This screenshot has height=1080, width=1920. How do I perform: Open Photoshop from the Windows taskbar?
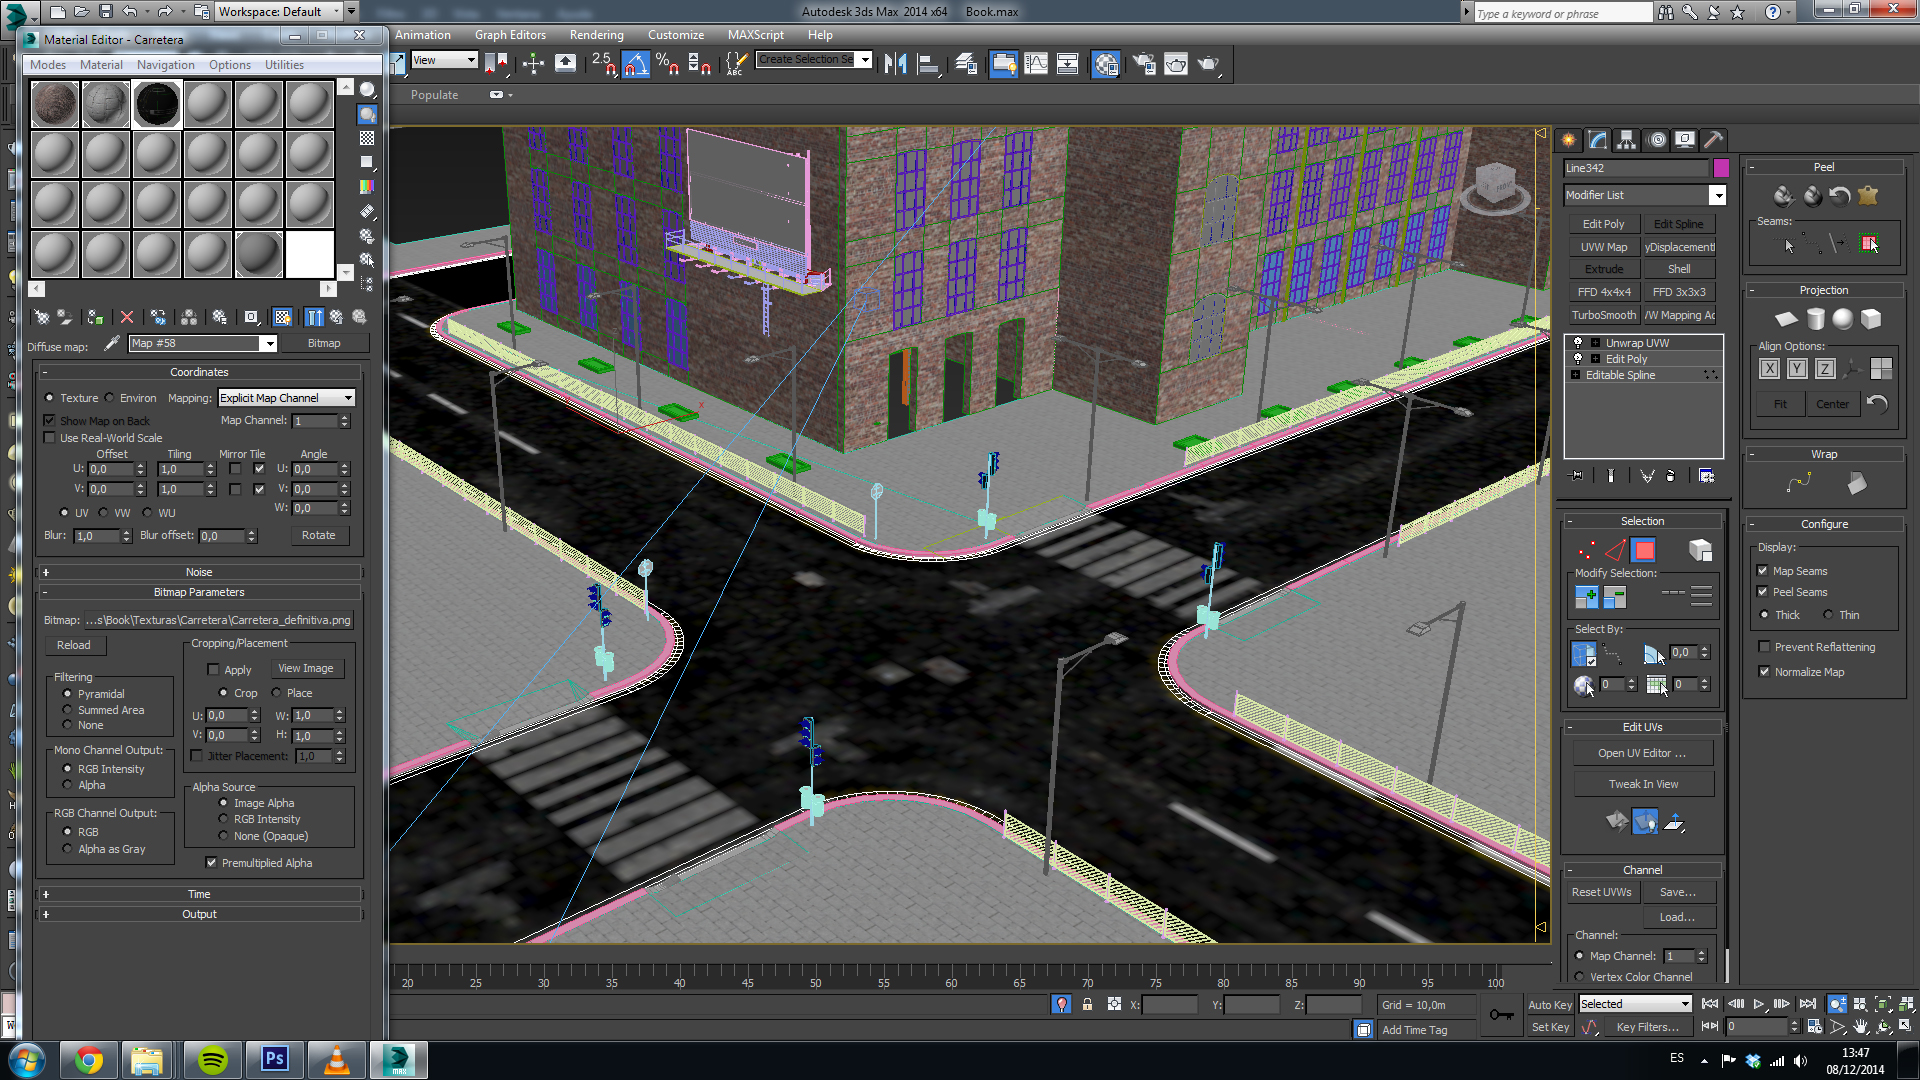tap(274, 1059)
